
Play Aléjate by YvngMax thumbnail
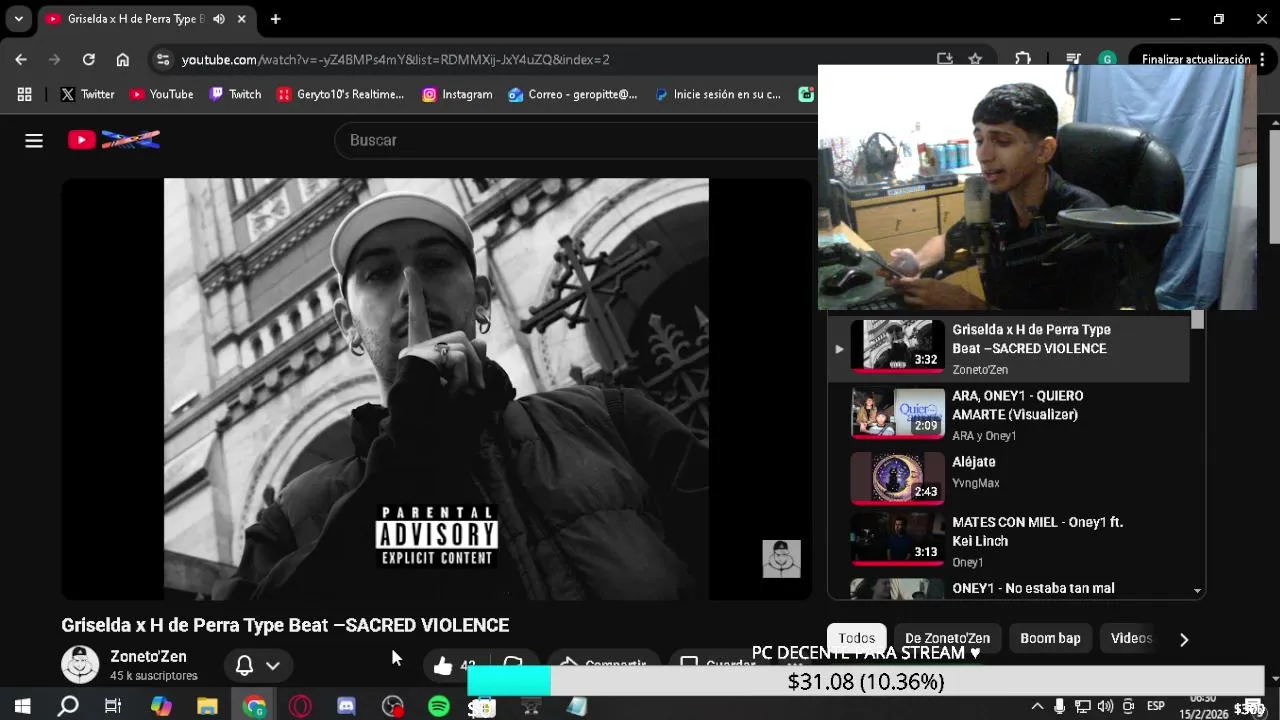897,478
